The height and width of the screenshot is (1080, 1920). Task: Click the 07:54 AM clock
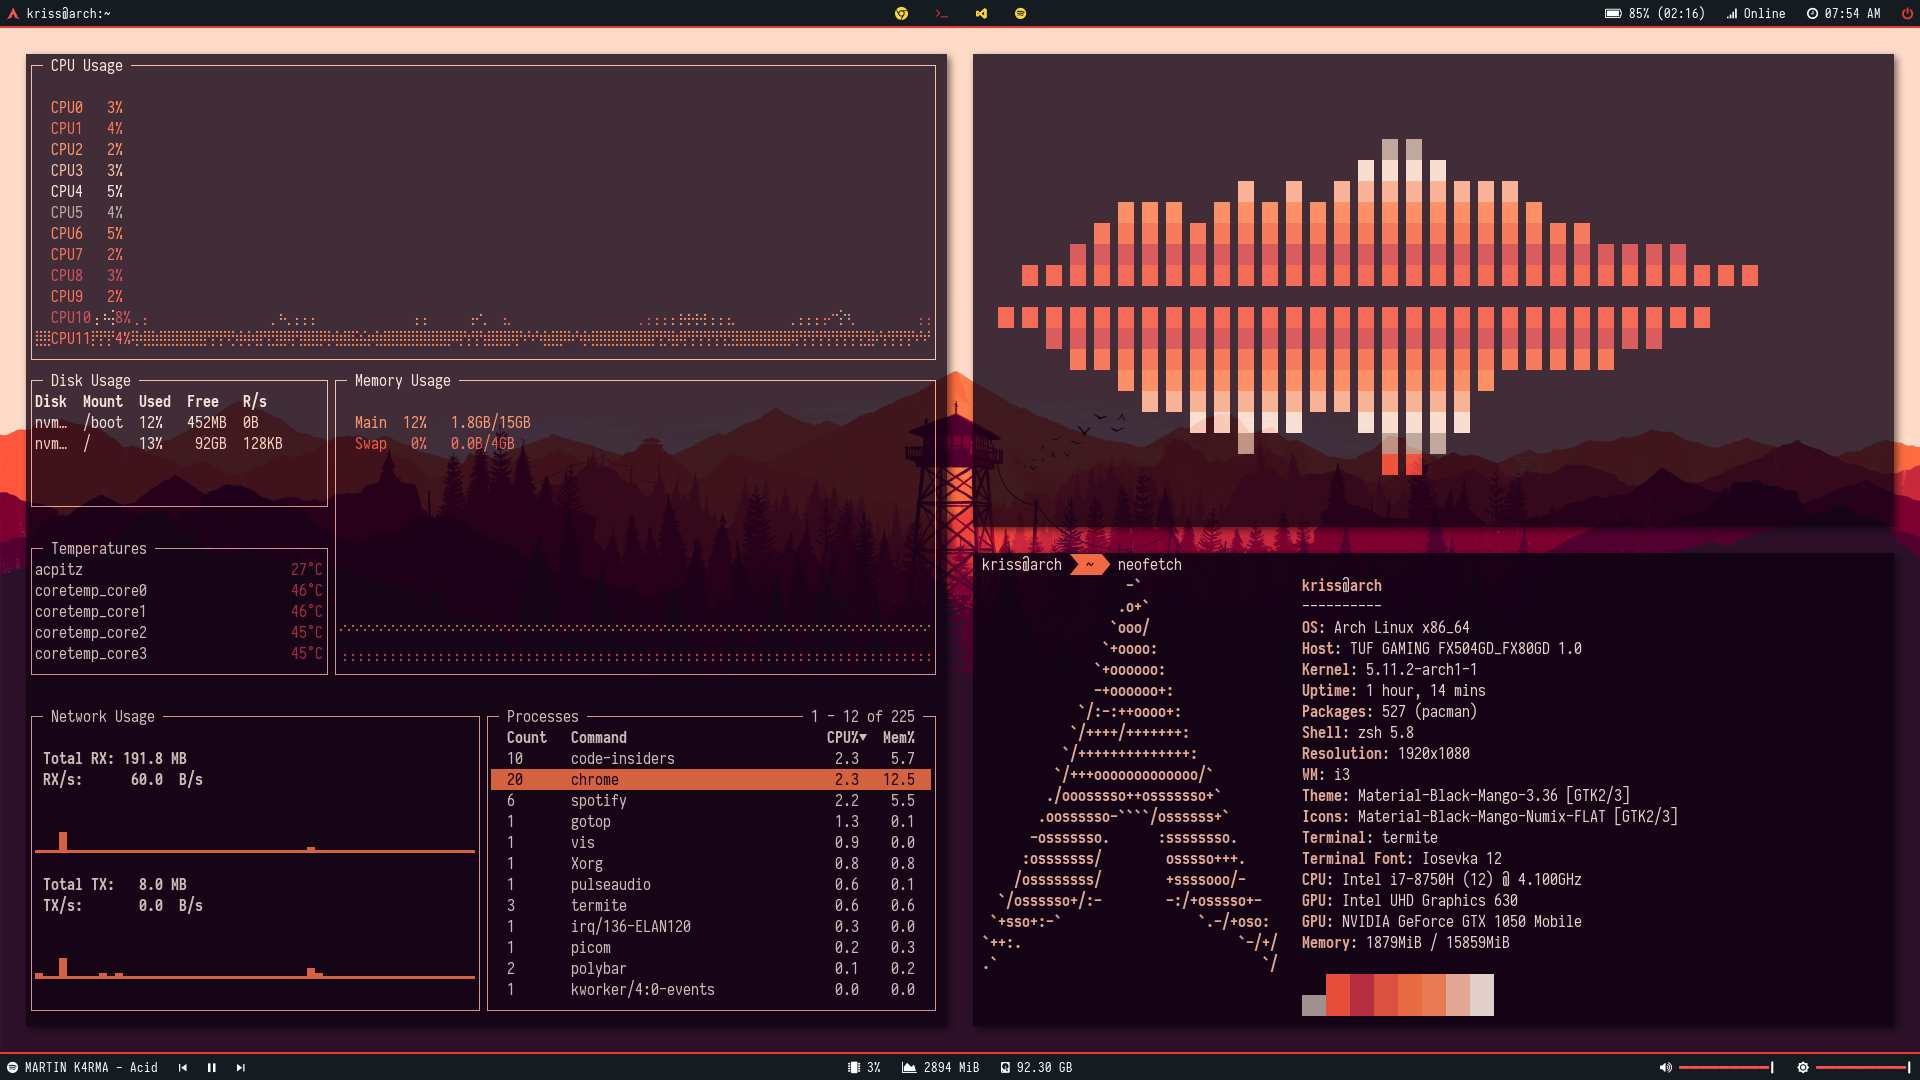1843,14
